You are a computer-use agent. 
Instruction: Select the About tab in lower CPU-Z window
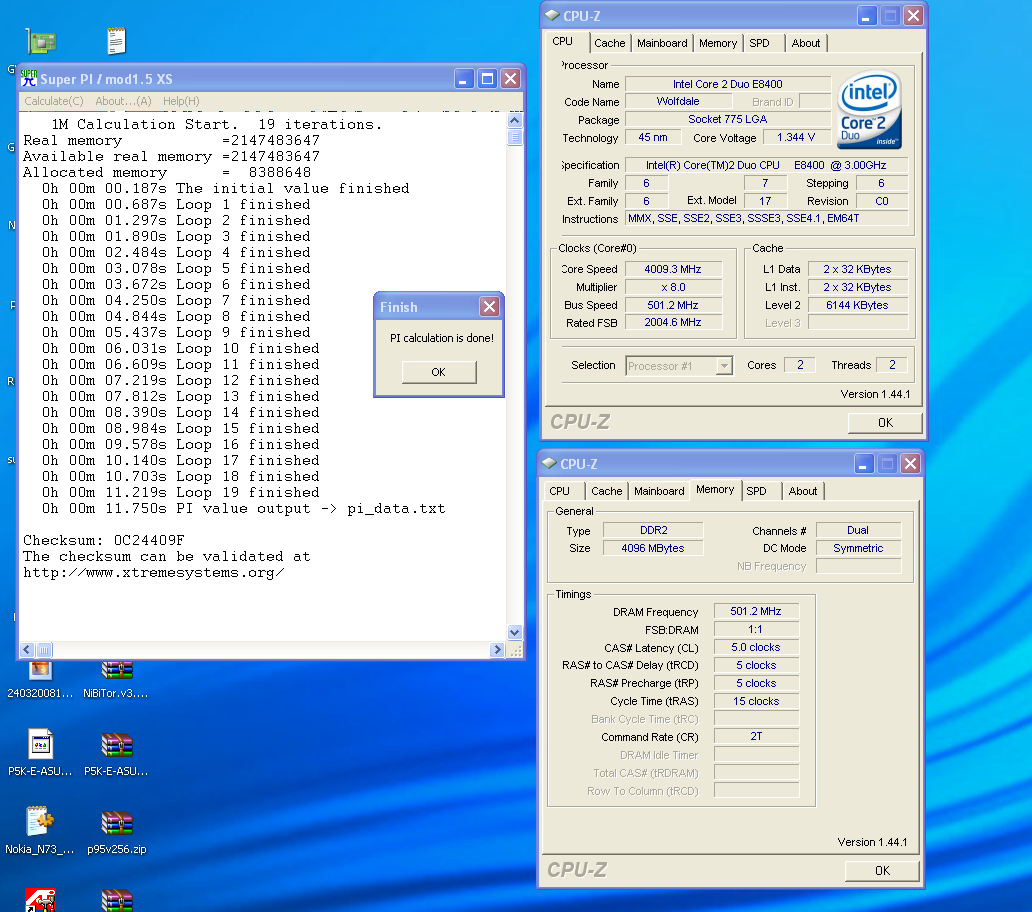coord(803,491)
